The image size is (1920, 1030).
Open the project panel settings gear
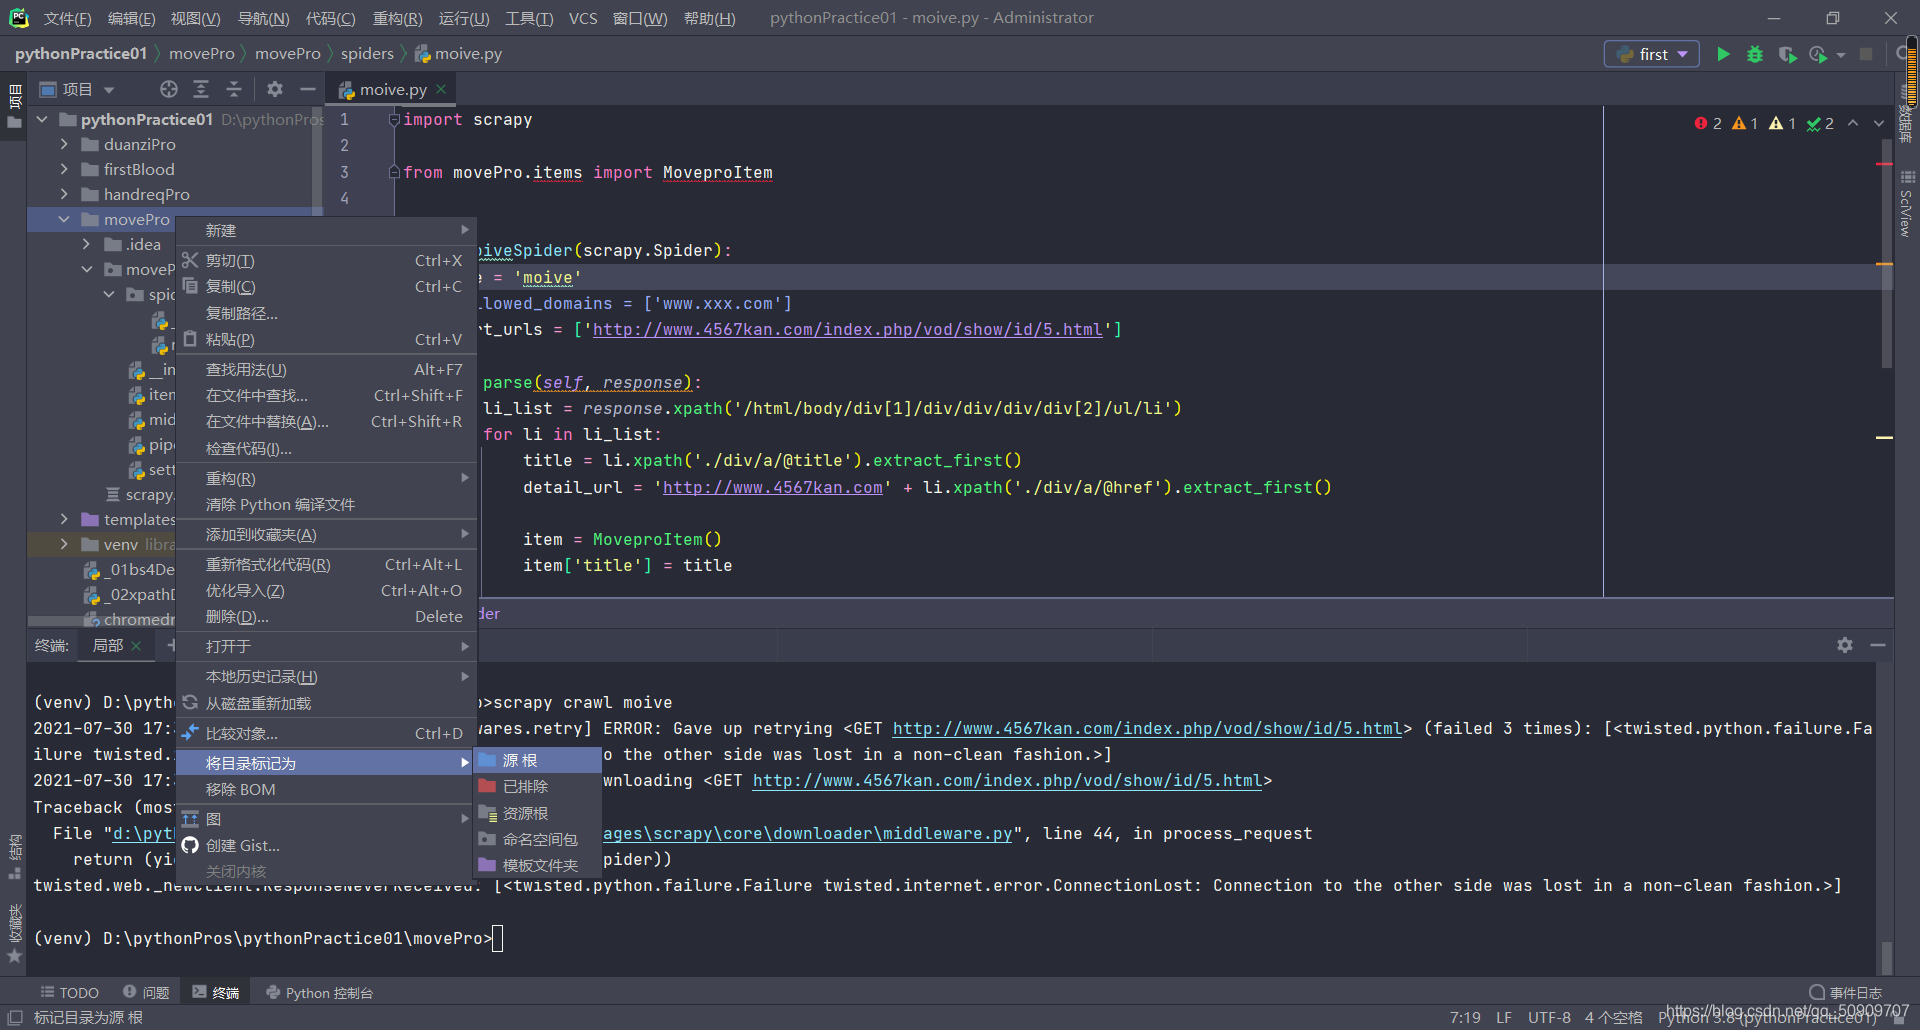[x=275, y=89]
